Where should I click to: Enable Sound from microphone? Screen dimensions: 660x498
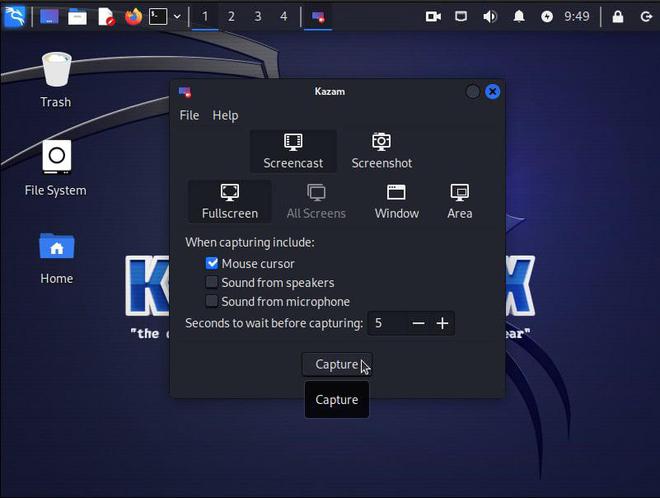coord(212,301)
